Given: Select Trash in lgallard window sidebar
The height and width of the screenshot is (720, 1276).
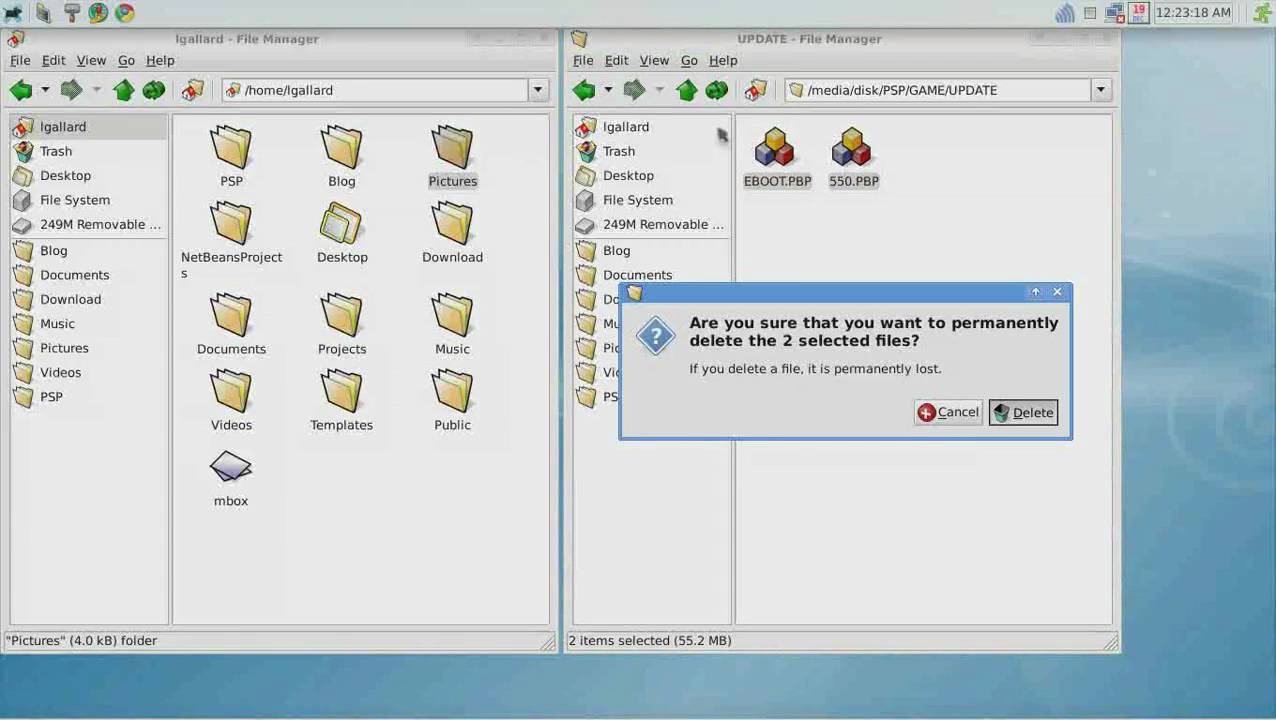Looking at the screenshot, I should click(x=89, y=151).
